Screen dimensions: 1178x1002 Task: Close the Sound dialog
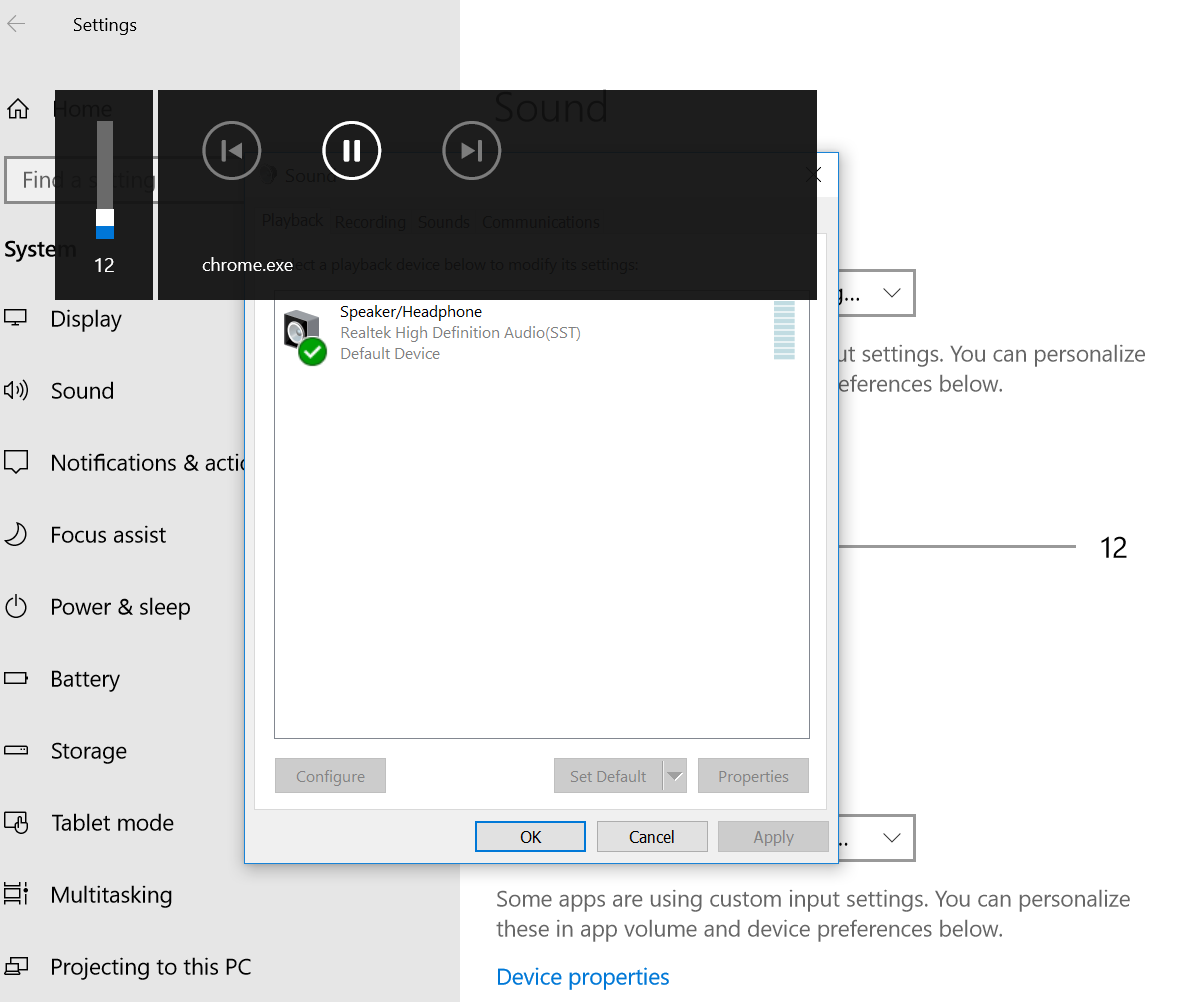[814, 175]
